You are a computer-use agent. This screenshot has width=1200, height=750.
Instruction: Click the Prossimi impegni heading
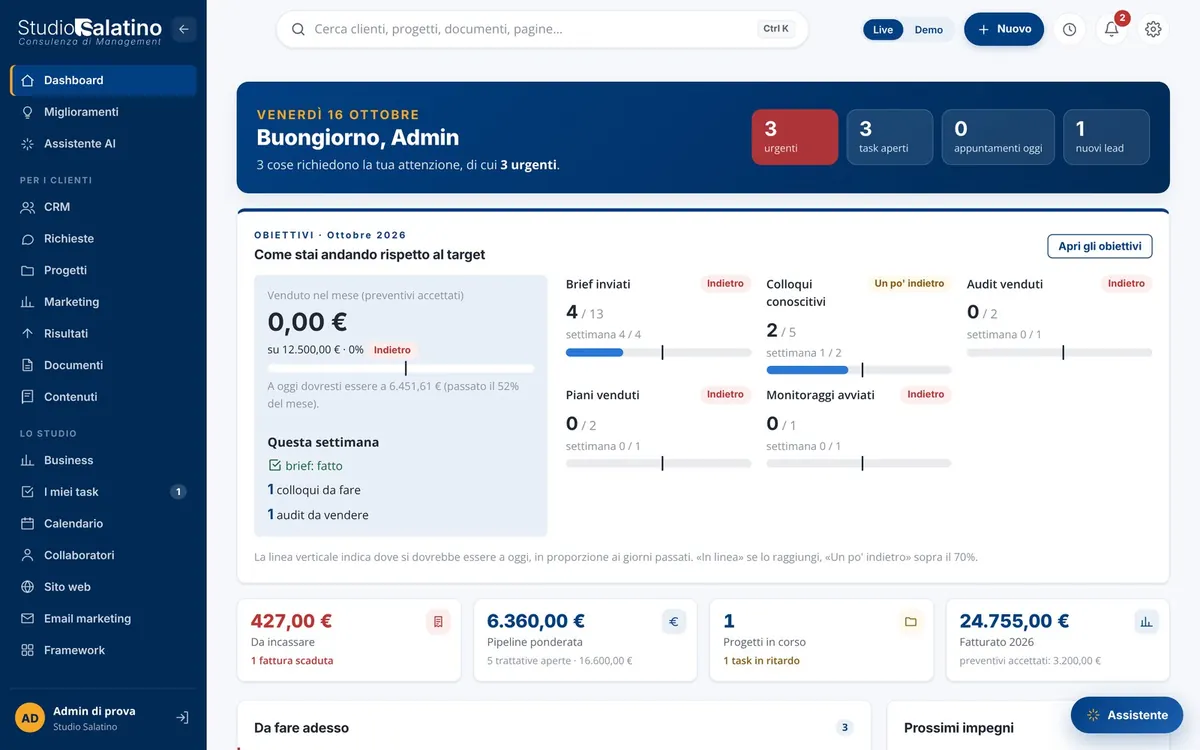959,728
